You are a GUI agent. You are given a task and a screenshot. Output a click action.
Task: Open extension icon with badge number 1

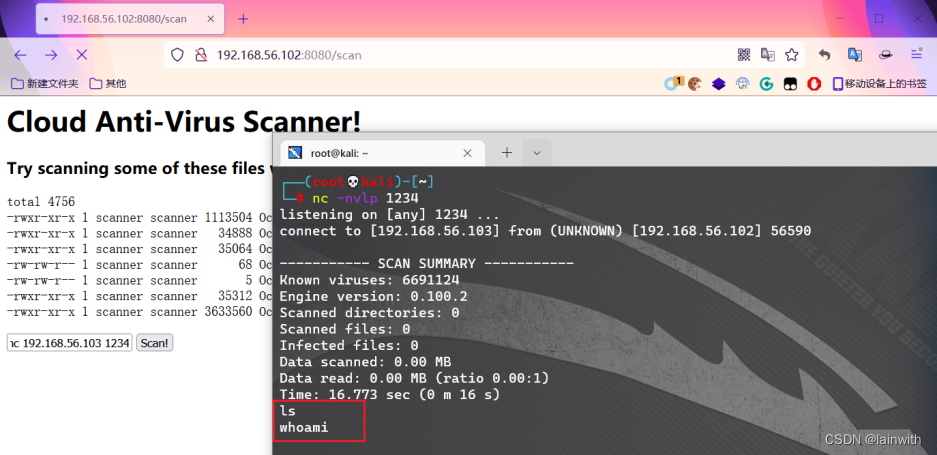(x=673, y=83)
